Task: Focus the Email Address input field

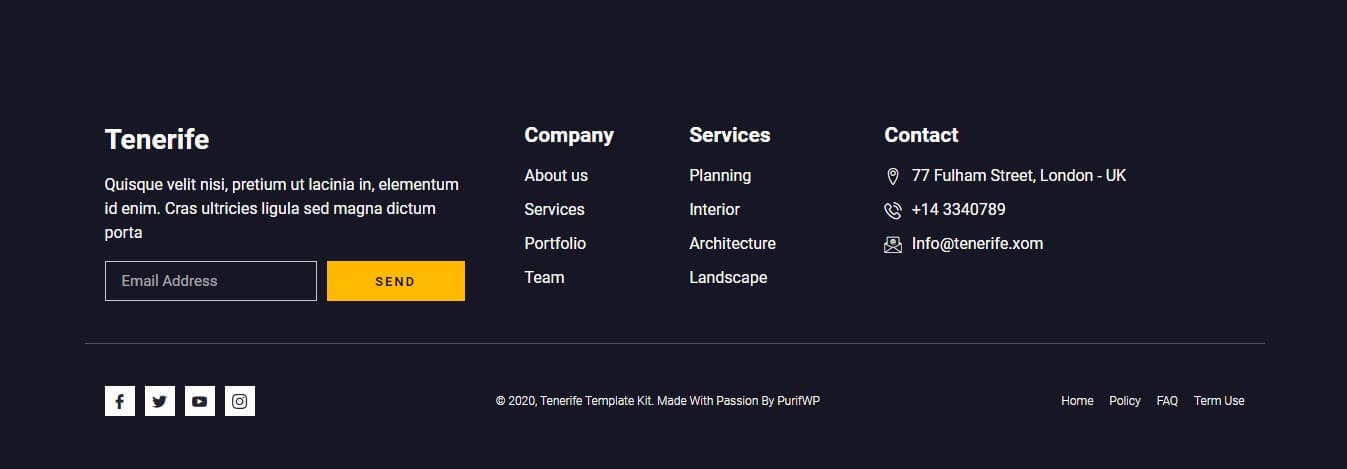Action: (211, 281)
